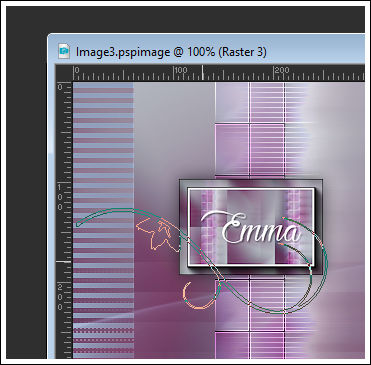Select the orange leaf outline on the canvas
This screenshot has width=371, height=365.
(158, 233)
